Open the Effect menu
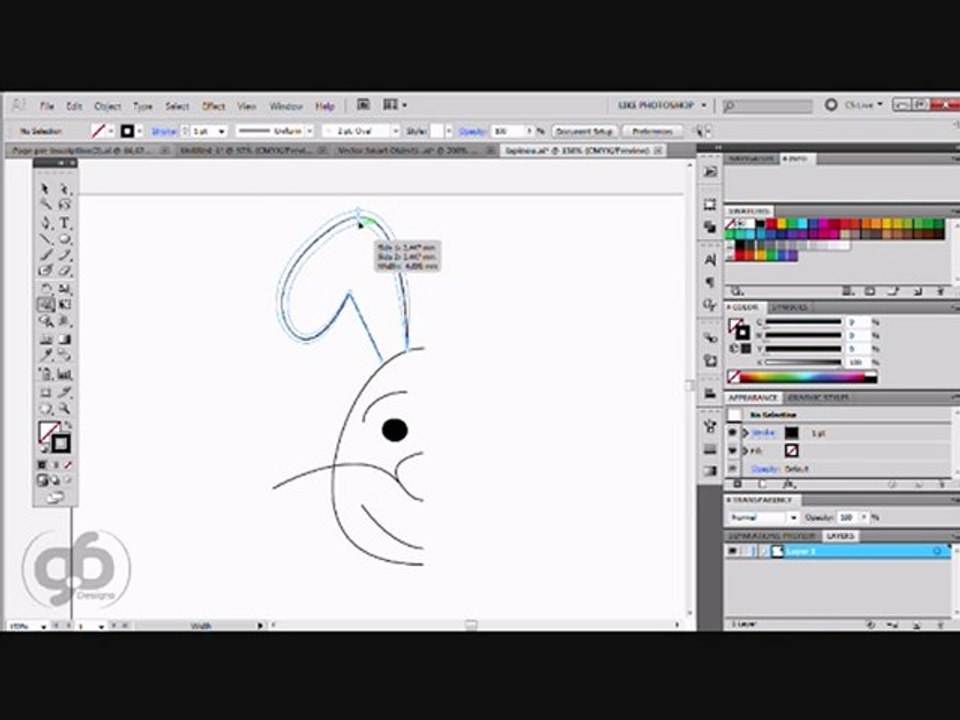 [x=213, y=106]
